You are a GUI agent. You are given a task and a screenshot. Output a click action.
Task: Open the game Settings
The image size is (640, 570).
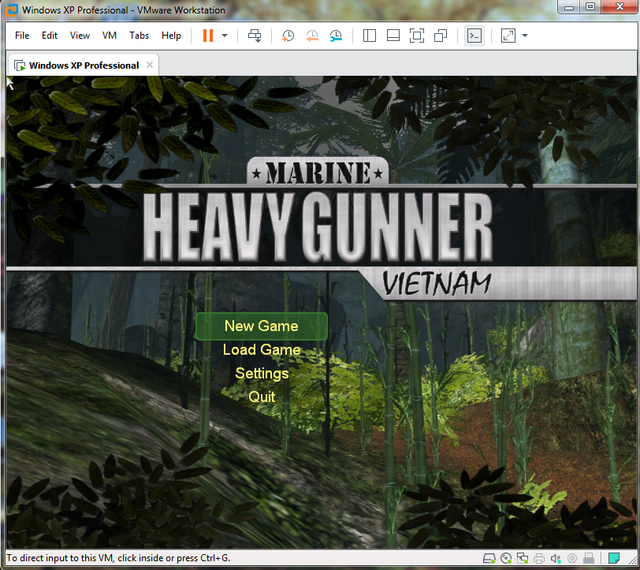point(262,373)
